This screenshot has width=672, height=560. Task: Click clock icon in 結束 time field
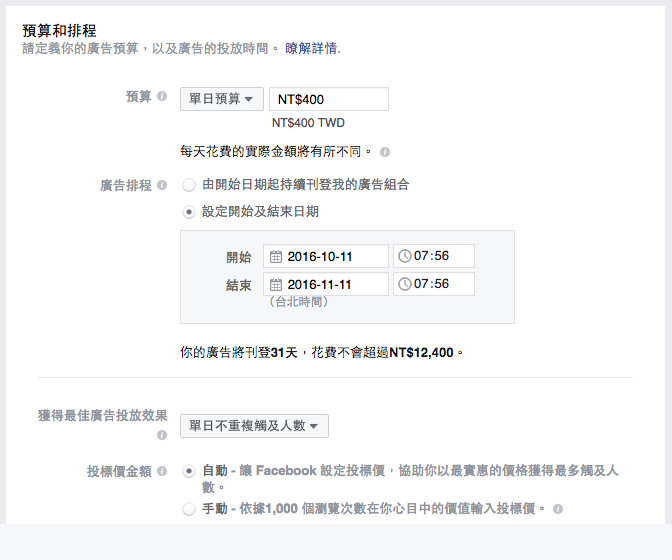(405, 284)
